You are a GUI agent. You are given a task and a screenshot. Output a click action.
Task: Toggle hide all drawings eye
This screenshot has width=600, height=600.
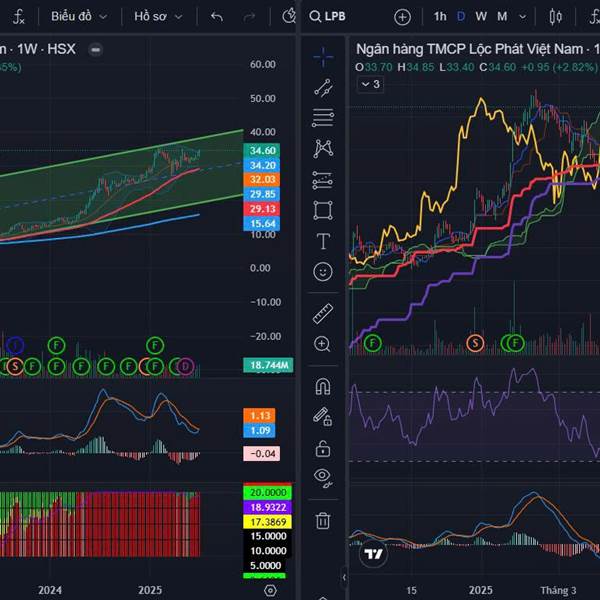click(x=323, y=478)
